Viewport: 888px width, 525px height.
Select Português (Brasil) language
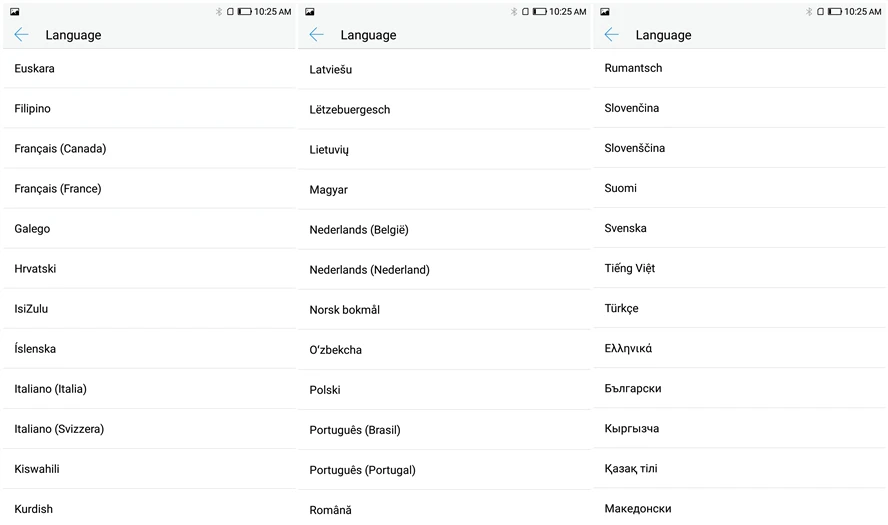coord(445,430)
